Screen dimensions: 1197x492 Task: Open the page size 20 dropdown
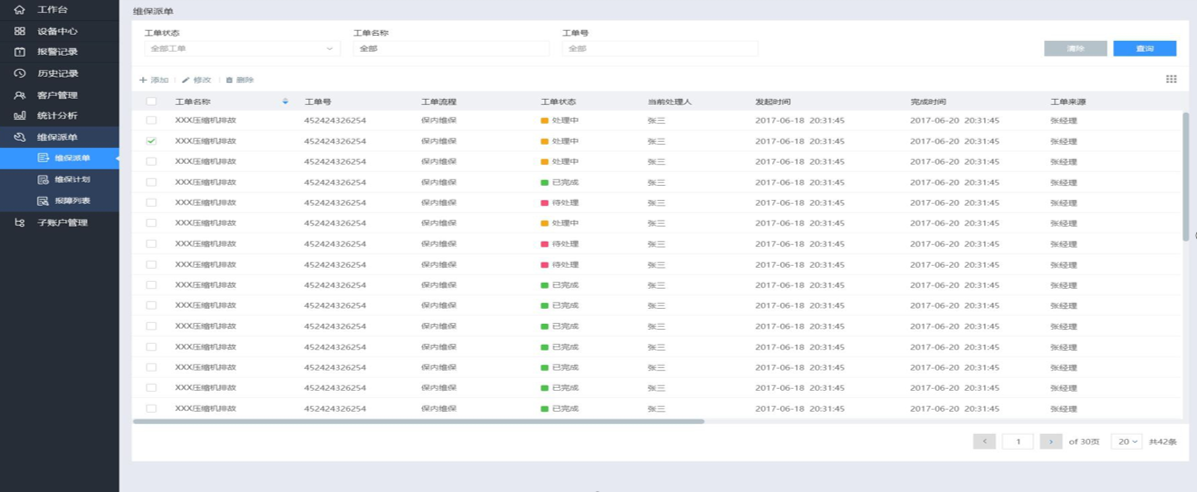point(1127,441)
